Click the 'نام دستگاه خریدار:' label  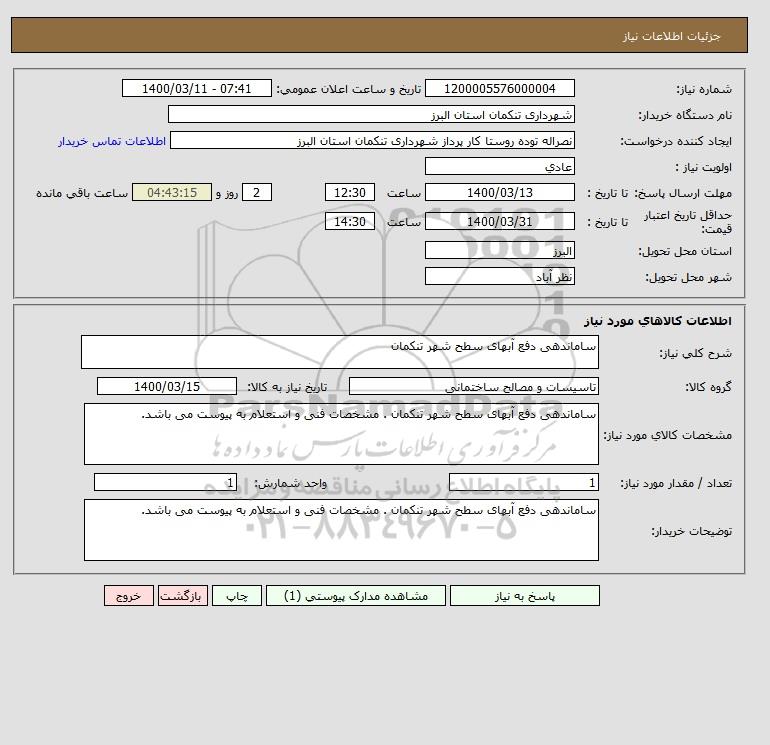(685, 115)
